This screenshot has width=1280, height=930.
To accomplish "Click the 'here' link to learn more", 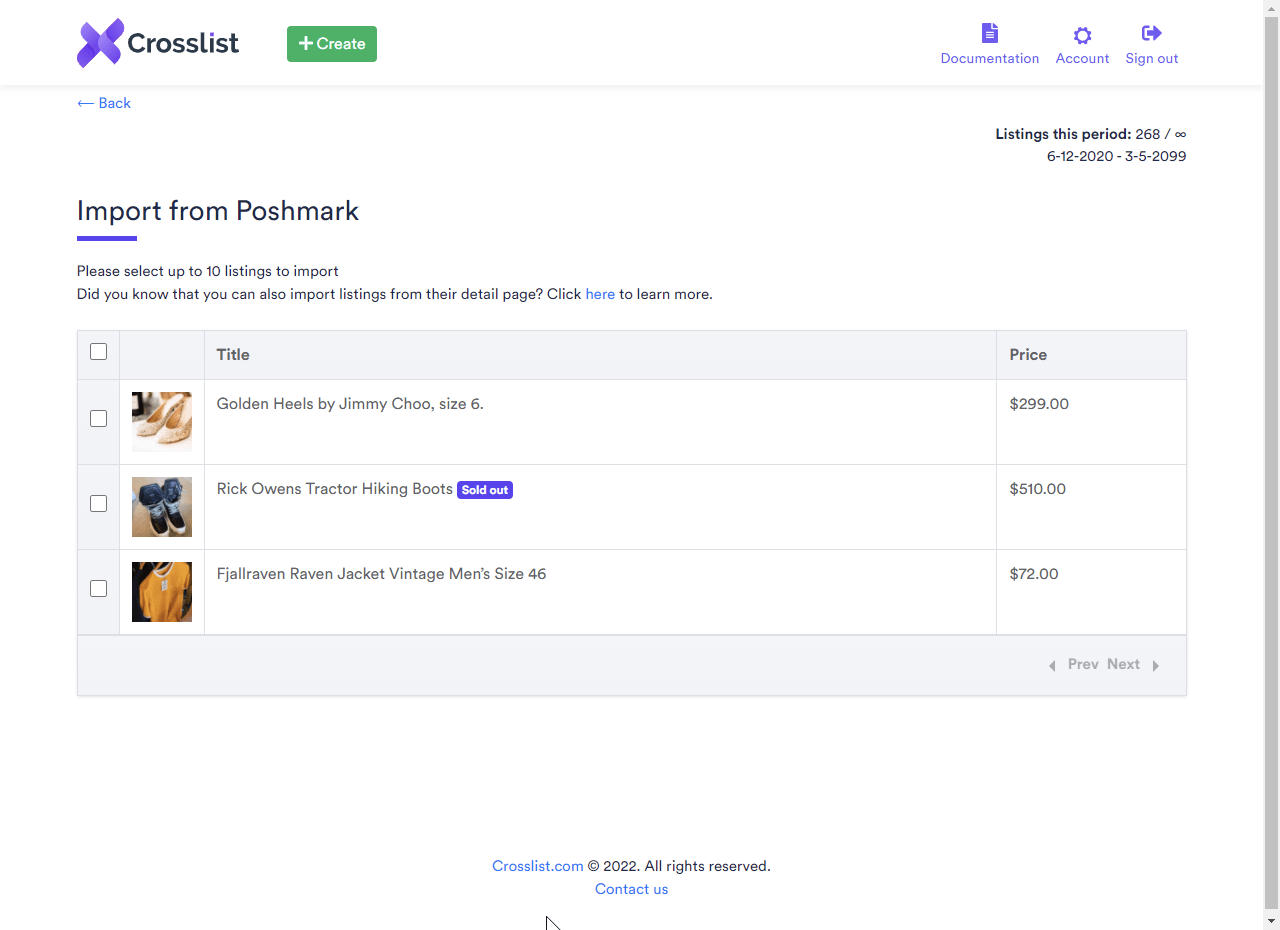I will tap(600, 294).
